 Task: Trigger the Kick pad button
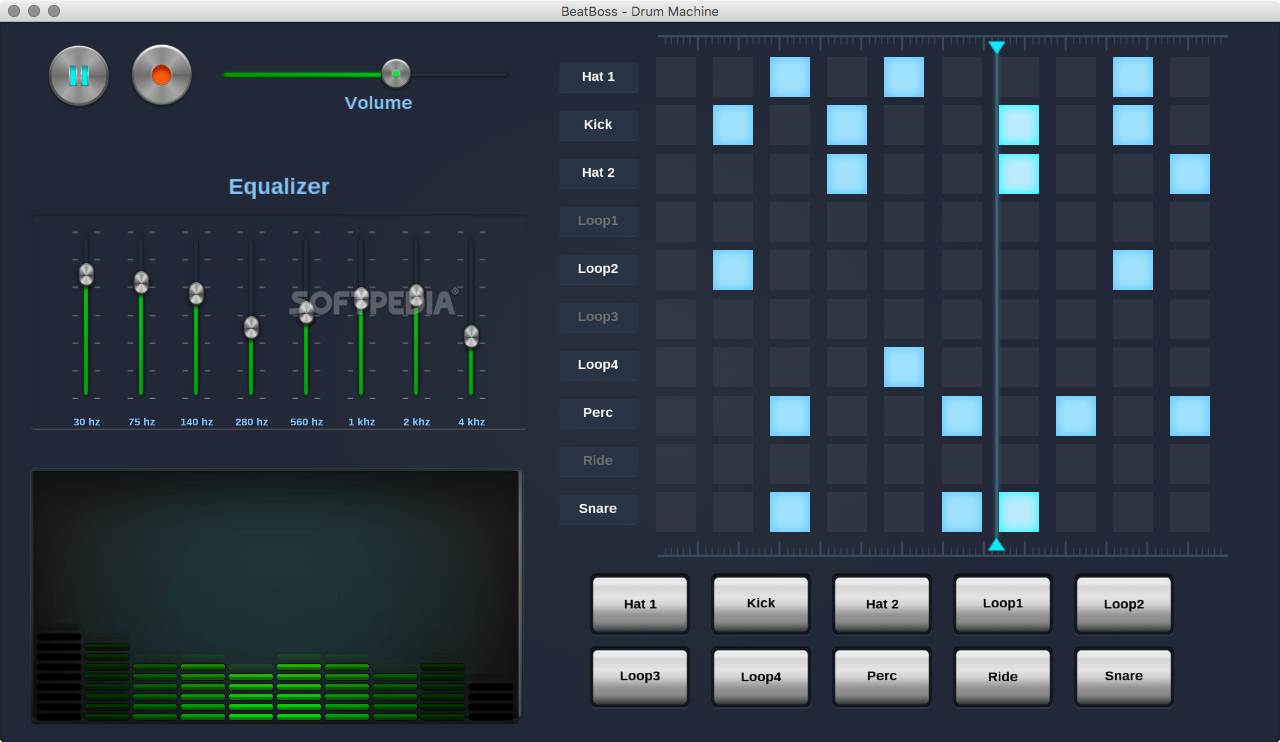(x=760, y=603)
